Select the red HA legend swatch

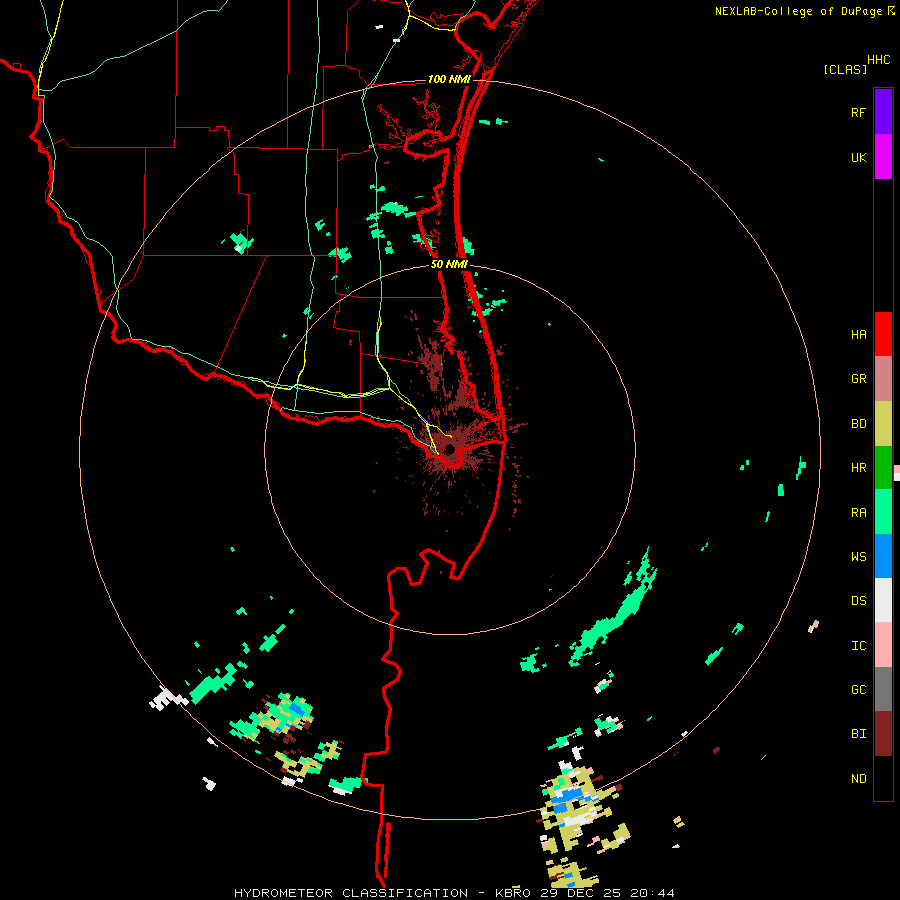[x=883, y=334]
